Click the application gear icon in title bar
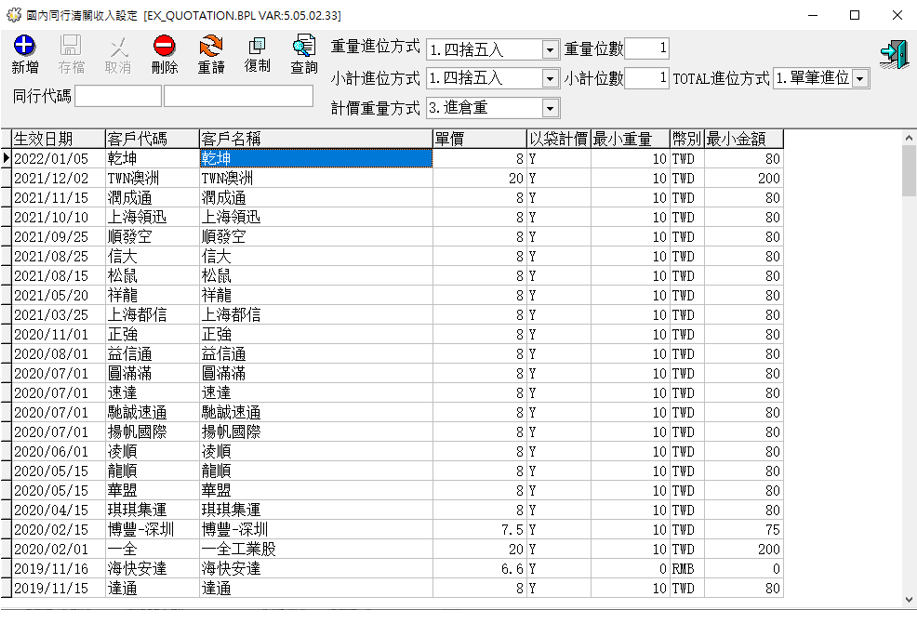917x627 pixels. [13, 15]
